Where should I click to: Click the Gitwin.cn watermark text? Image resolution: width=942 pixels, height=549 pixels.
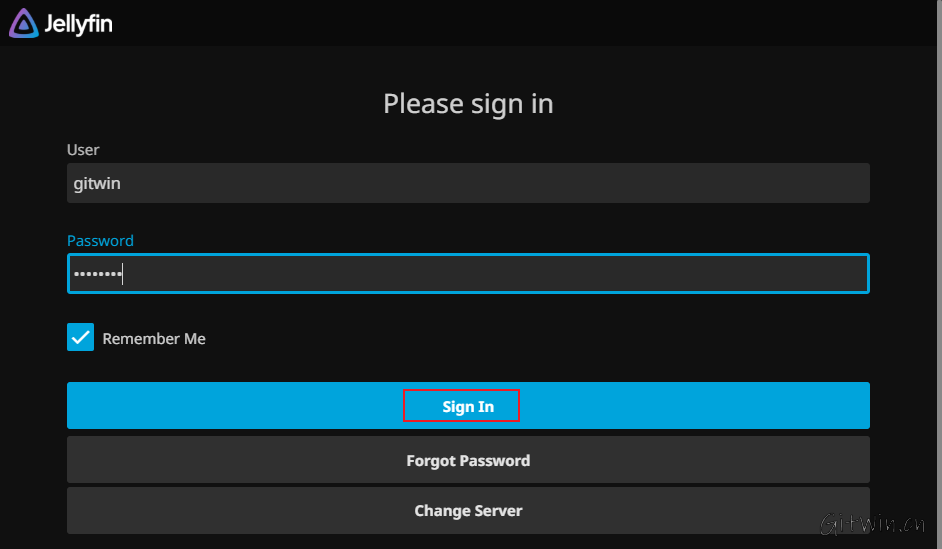click(x=872, y=524)
